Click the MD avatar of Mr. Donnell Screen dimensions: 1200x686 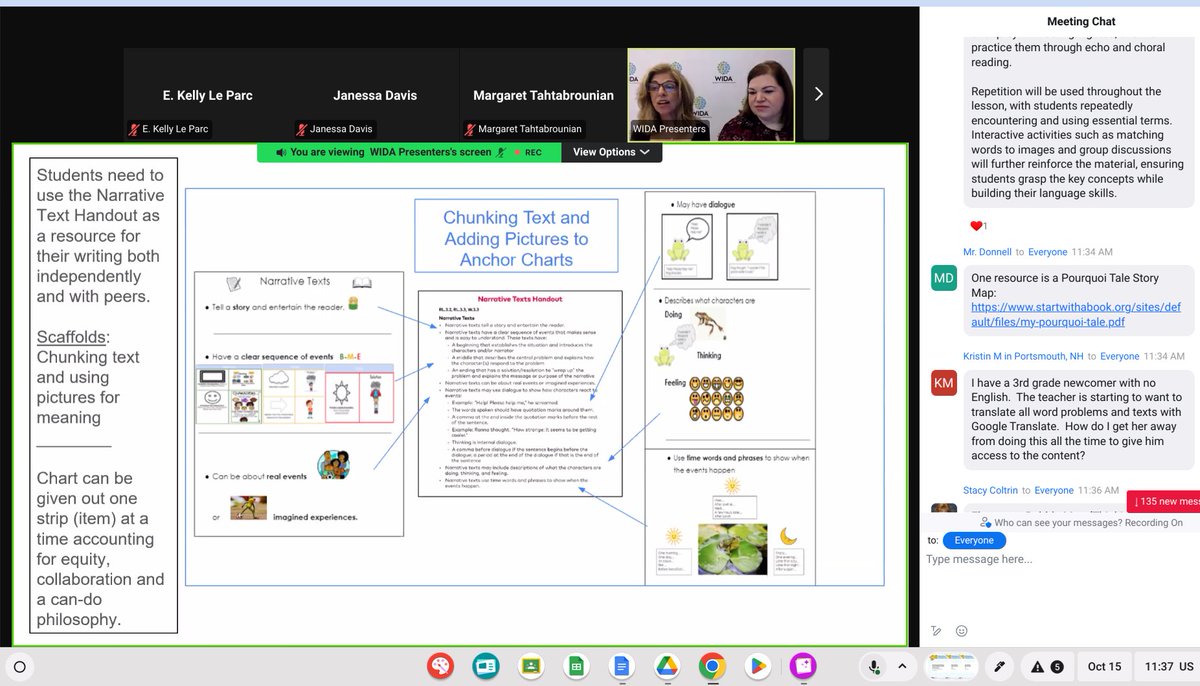pos(944,278)
